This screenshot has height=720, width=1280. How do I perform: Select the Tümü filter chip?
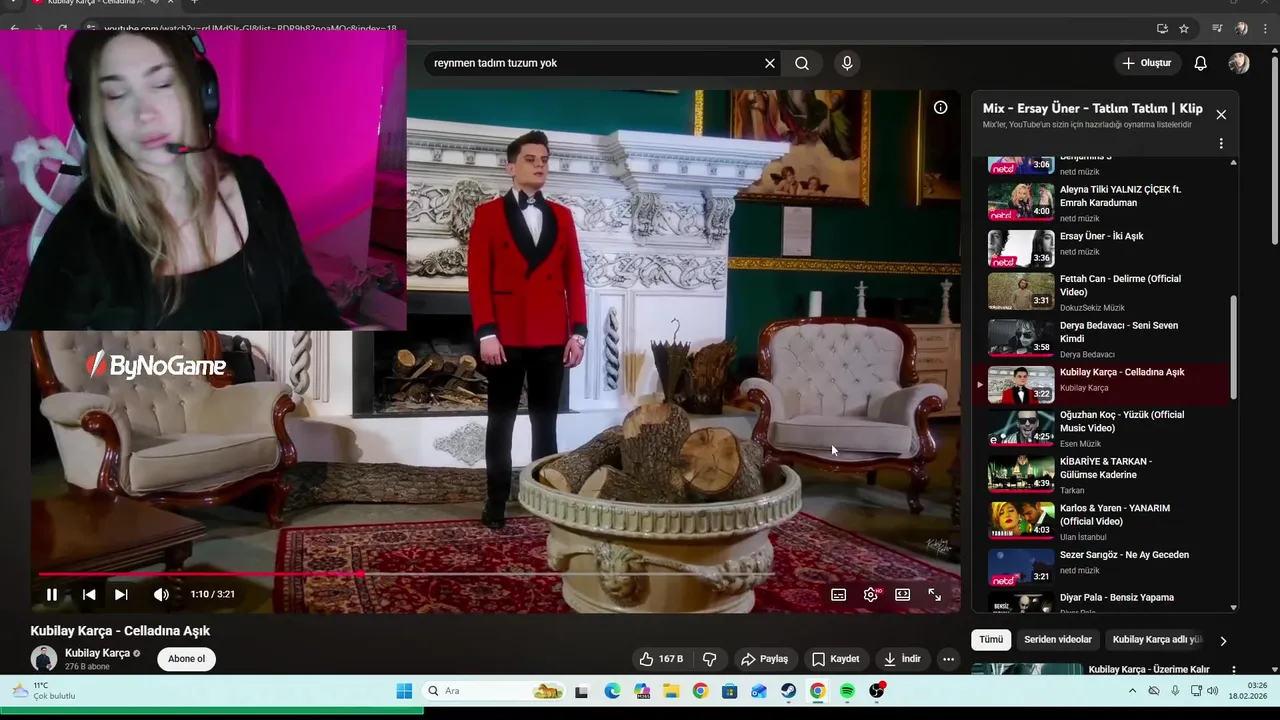click(x=991, y=639)
